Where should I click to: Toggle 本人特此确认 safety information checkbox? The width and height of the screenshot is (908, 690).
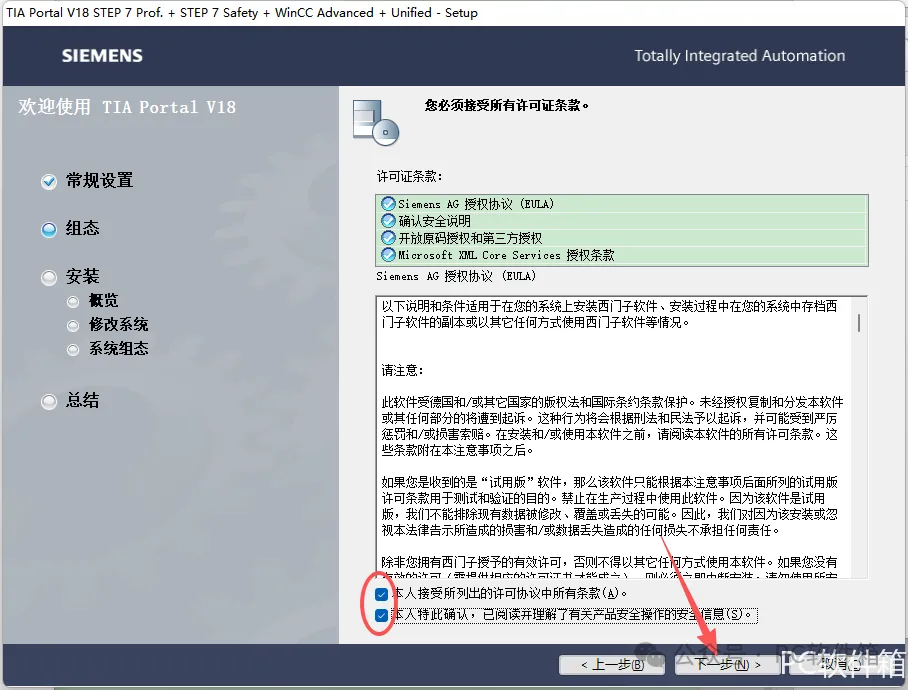[381, 615]
